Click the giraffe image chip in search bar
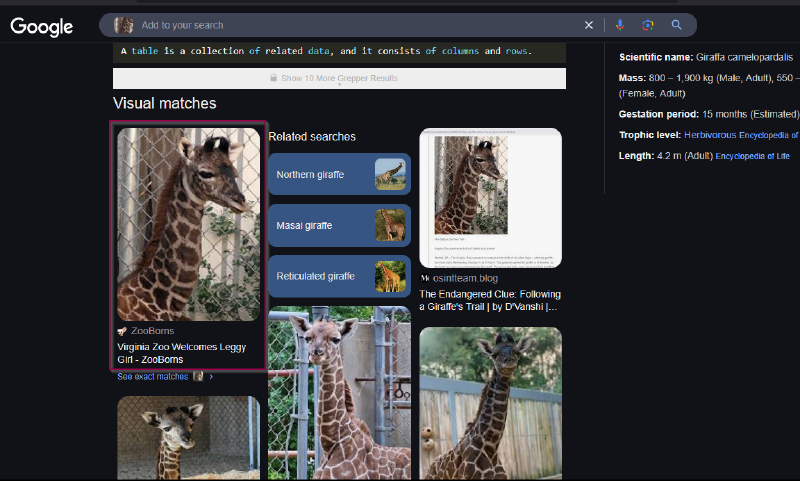 [124, 25]
